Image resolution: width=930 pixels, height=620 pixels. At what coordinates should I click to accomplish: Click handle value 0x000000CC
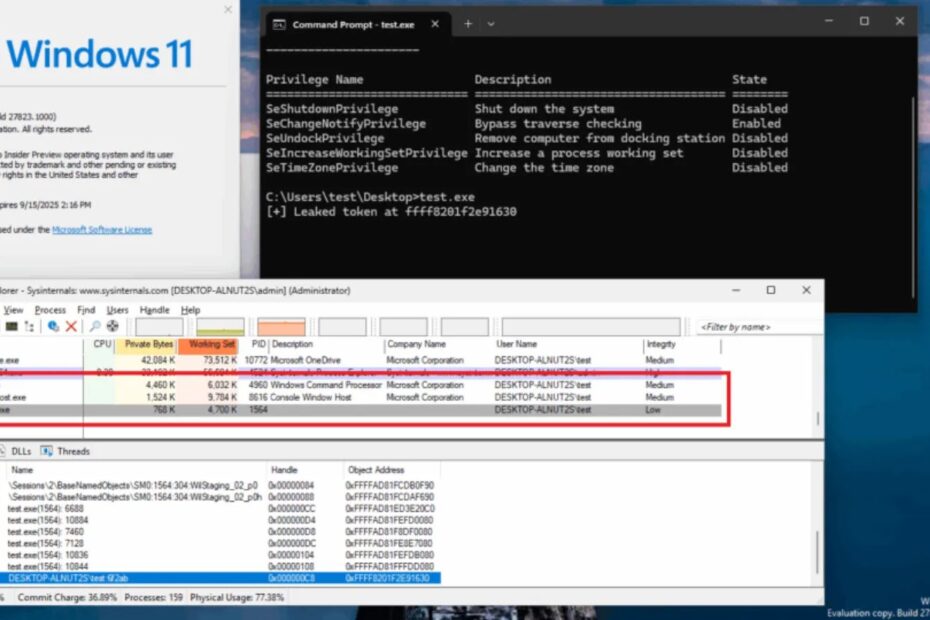(292, 508)
